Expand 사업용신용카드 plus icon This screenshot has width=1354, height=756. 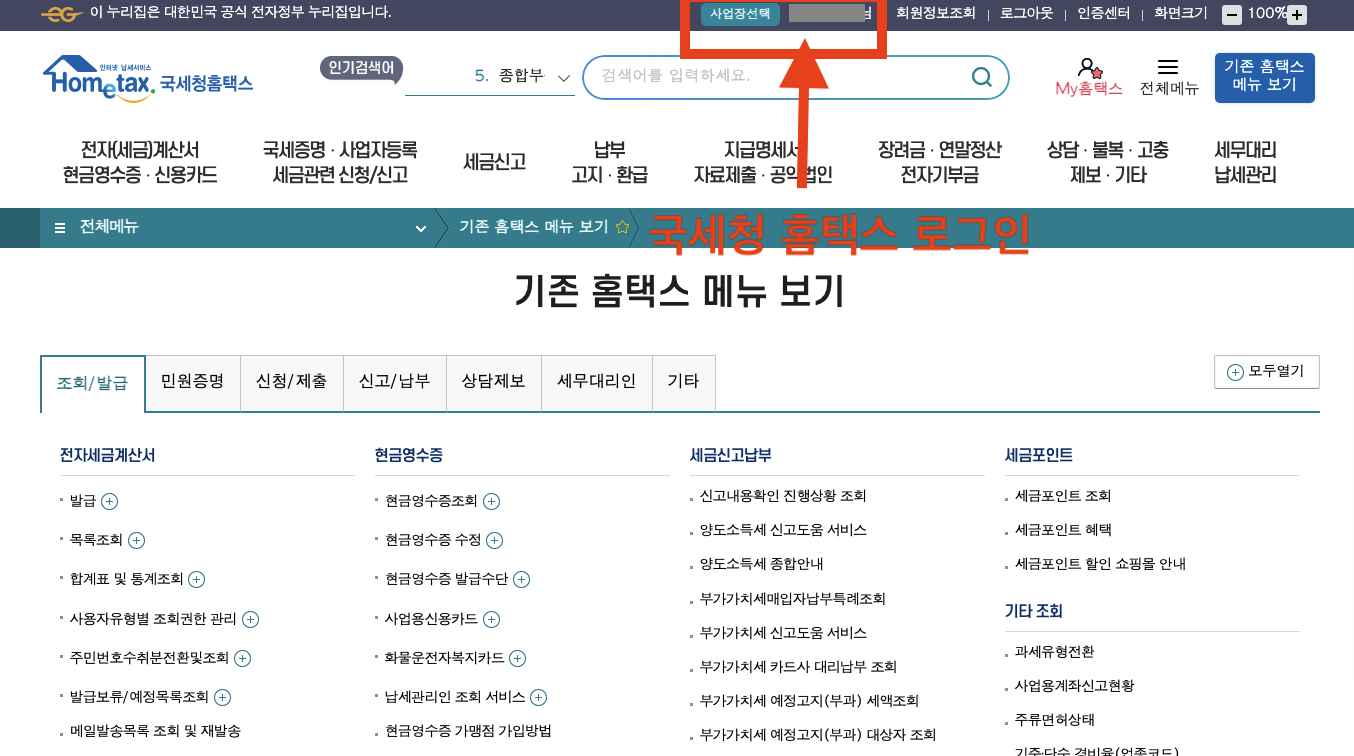[491, 619]
